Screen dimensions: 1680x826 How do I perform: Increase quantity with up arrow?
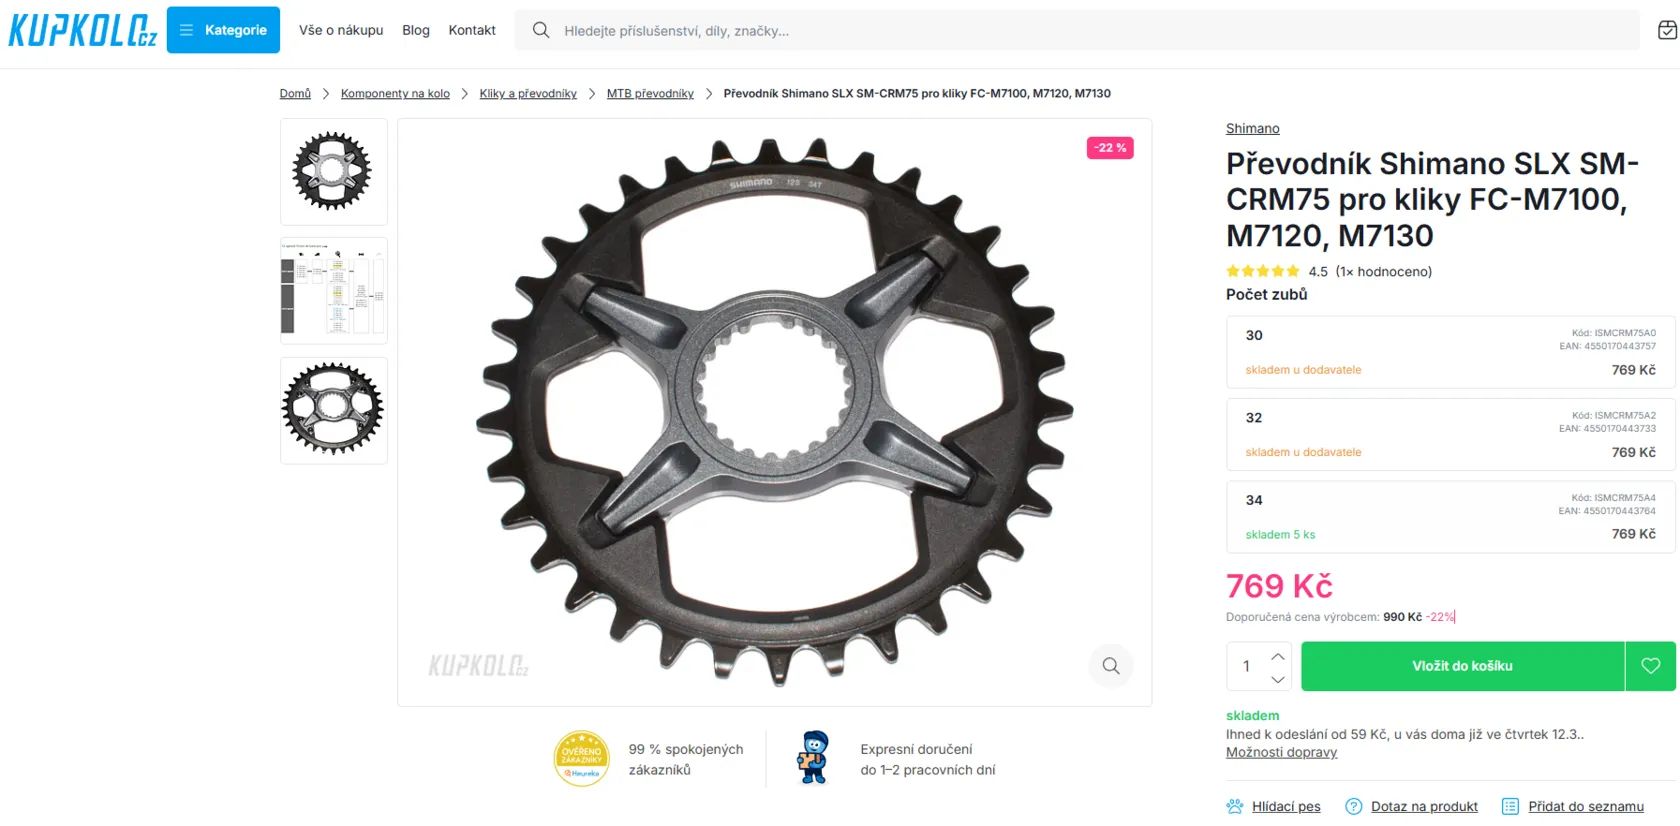click(x=1278, y=656)
